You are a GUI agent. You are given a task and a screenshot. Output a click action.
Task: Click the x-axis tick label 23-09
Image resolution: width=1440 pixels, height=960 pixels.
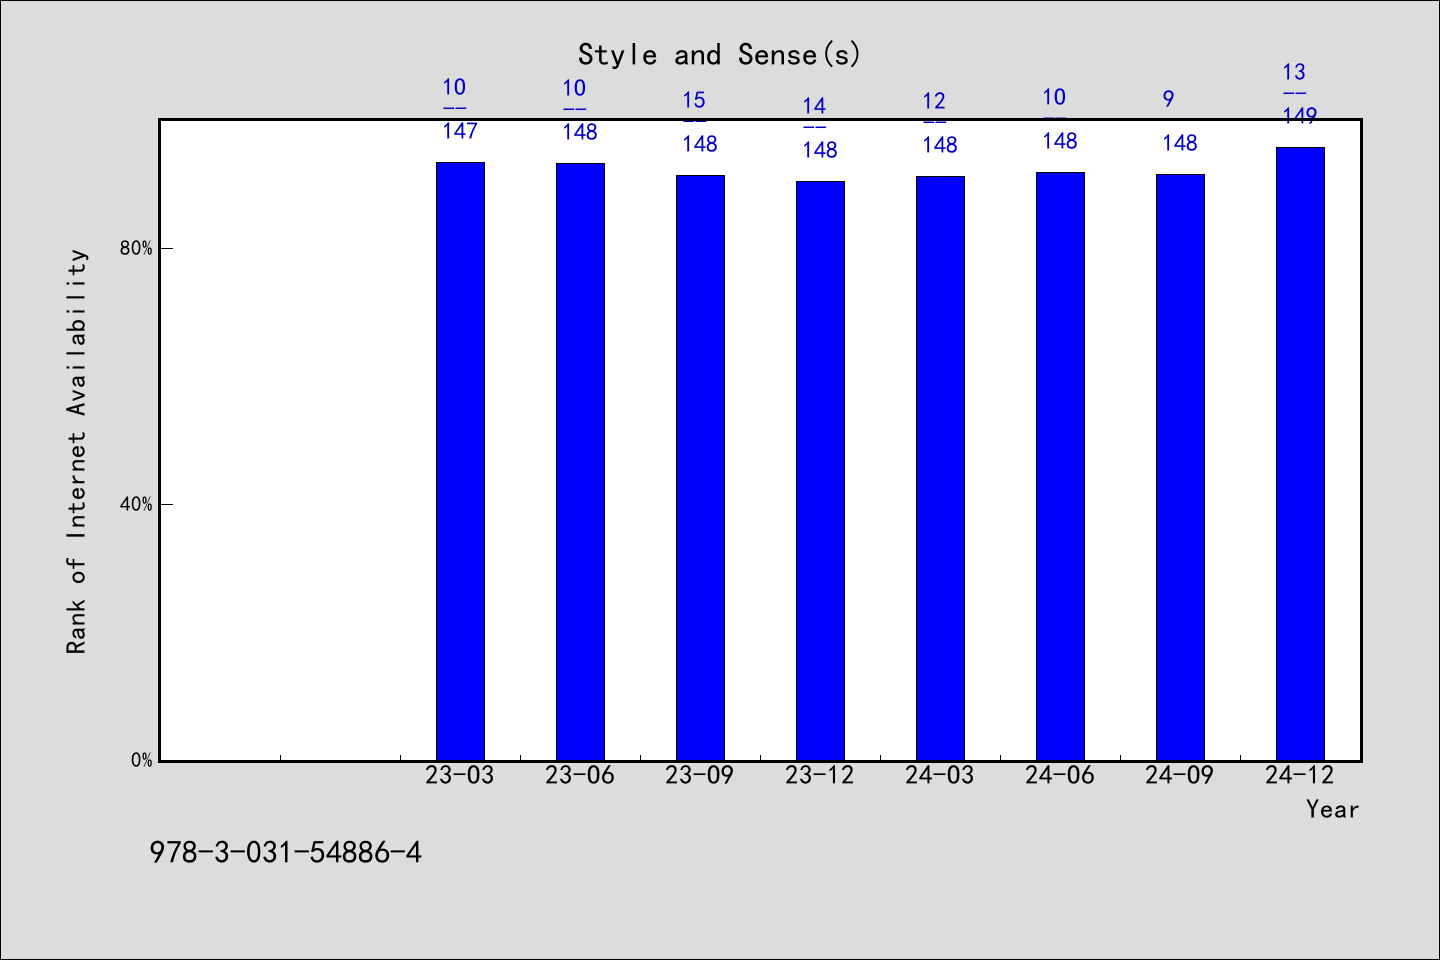coord(700,775)
